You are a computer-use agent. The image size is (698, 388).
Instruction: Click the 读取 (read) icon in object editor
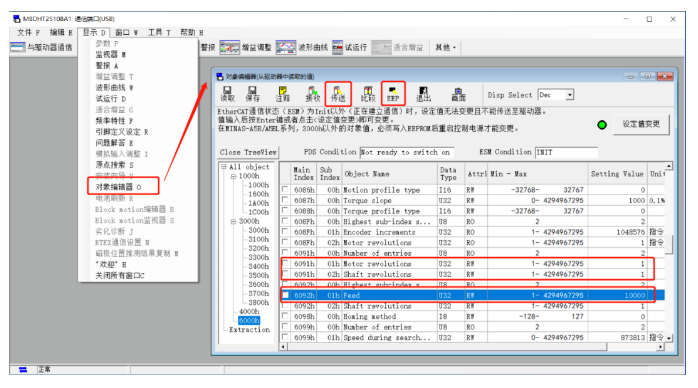(227, 94)
